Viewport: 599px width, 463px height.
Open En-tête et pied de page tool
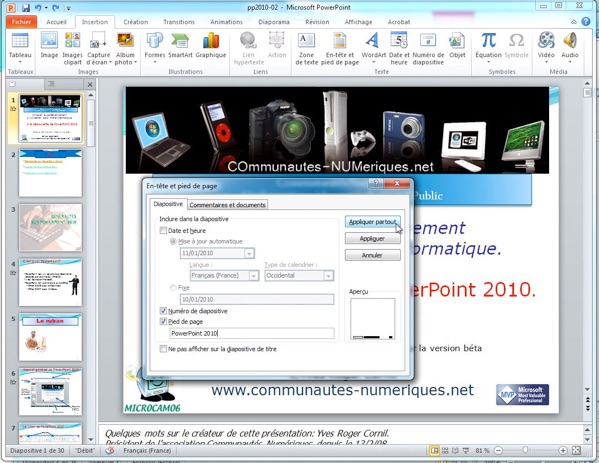340,49
